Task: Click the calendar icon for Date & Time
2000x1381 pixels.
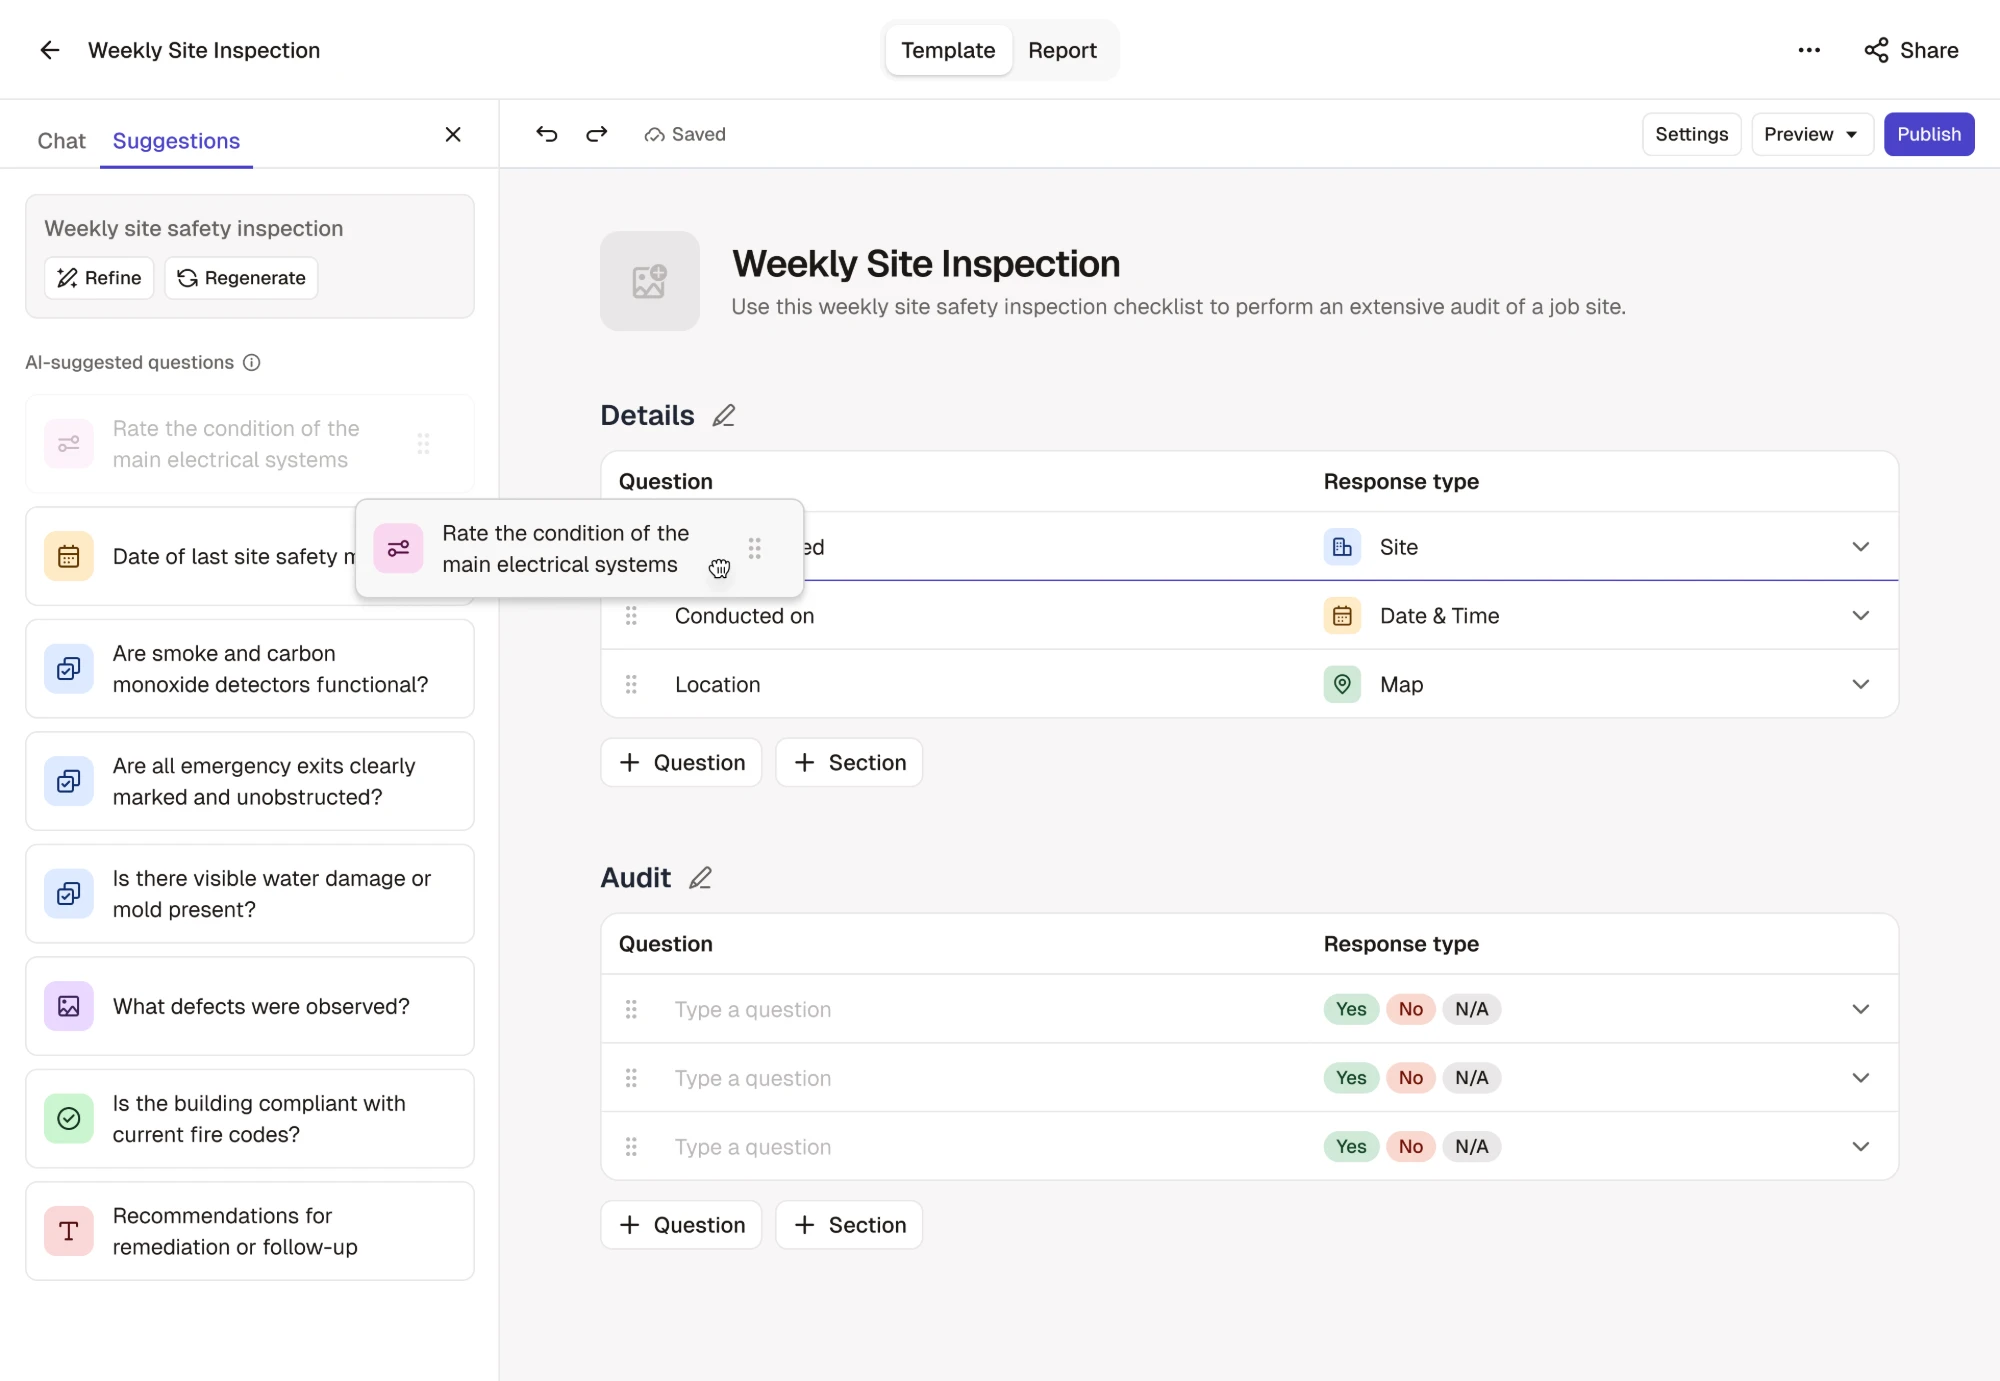Action: 1342,616
